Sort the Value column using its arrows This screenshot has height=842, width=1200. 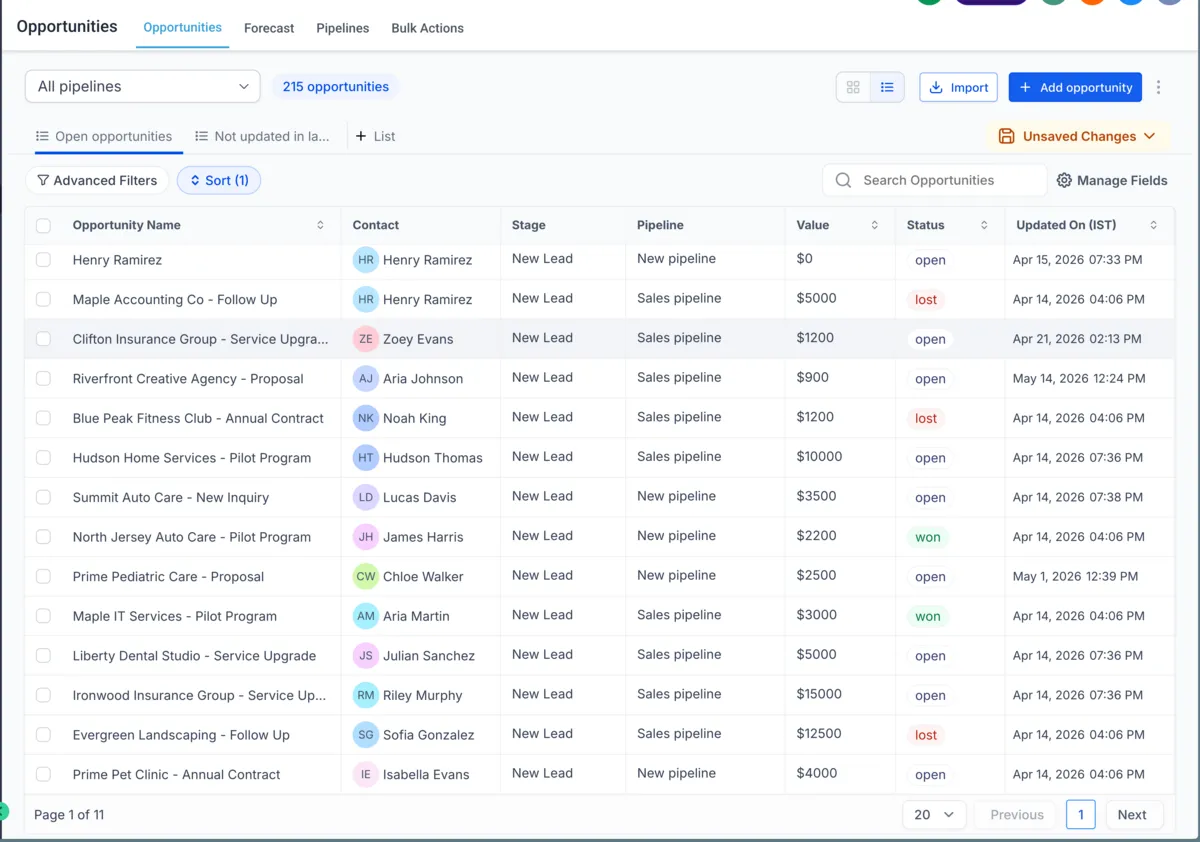tap(874, 225)
